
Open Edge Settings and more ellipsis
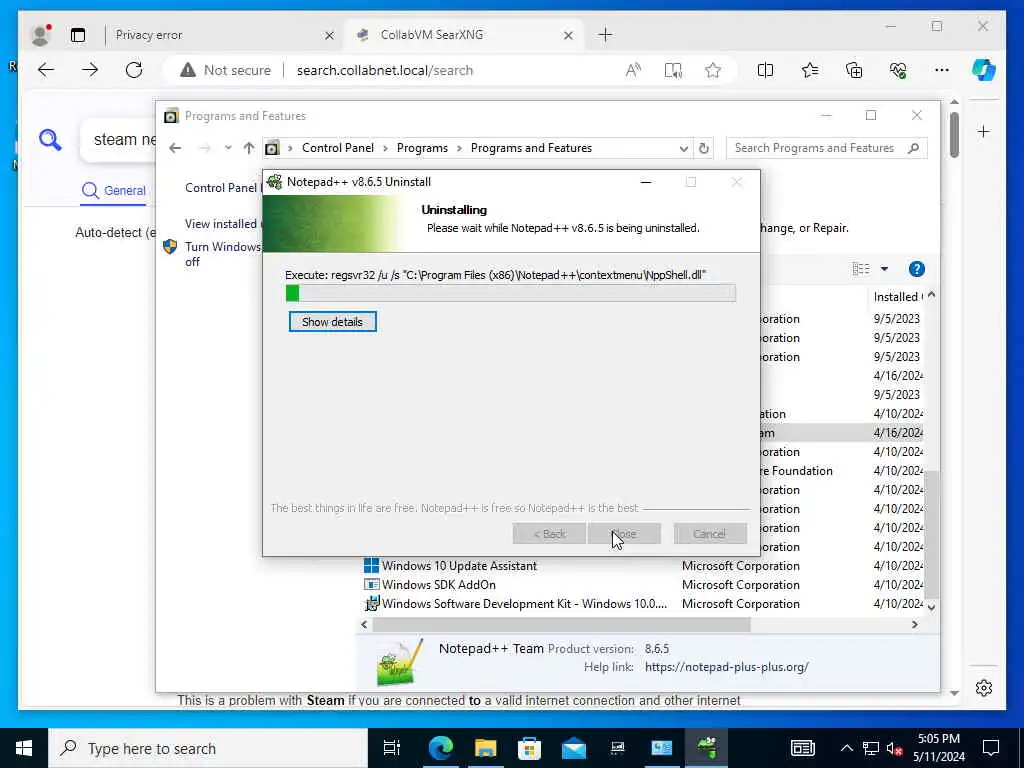[942, 70]
